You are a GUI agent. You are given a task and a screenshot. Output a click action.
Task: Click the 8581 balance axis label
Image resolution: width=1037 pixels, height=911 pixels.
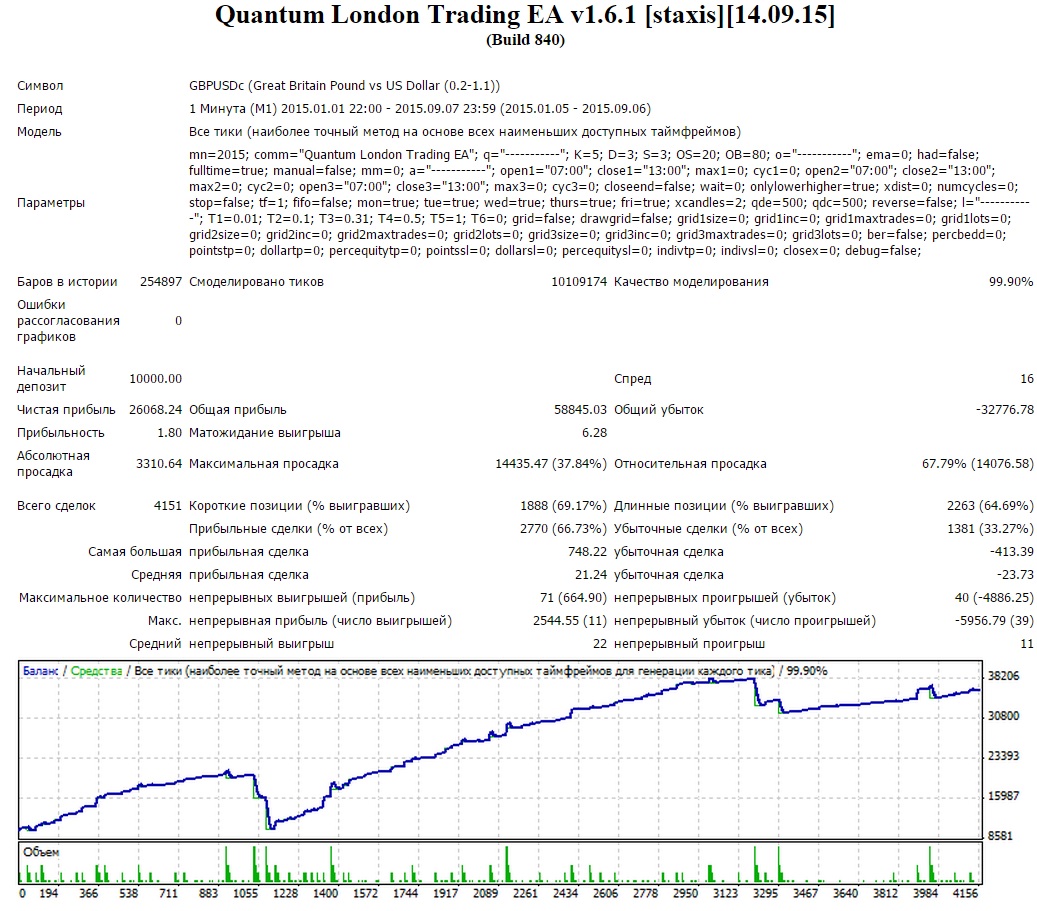click(1000, 836)
